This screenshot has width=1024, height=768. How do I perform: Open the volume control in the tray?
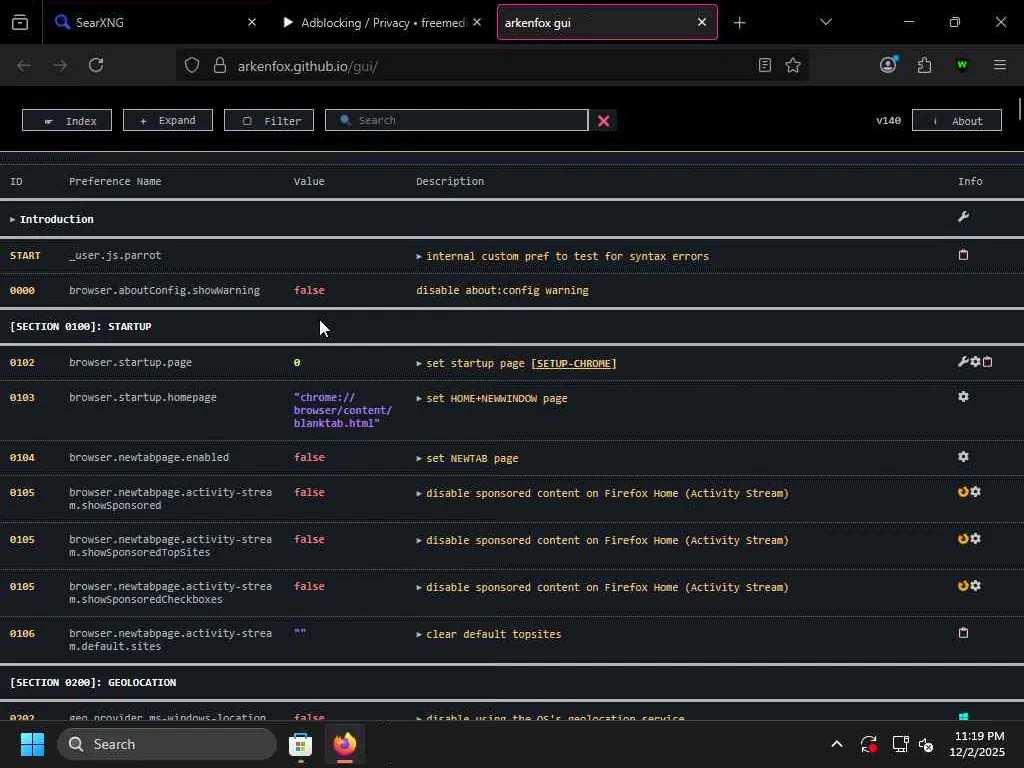pos(926,744)
